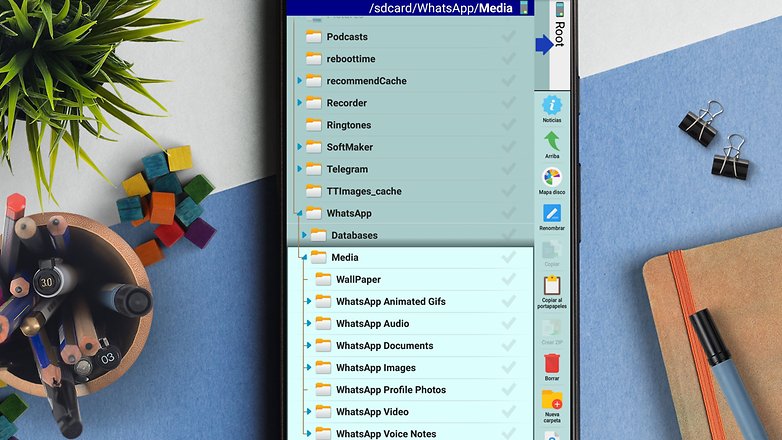Expand the SoftMaker folder arrow

pyautogui.click(x=300, y=147)
